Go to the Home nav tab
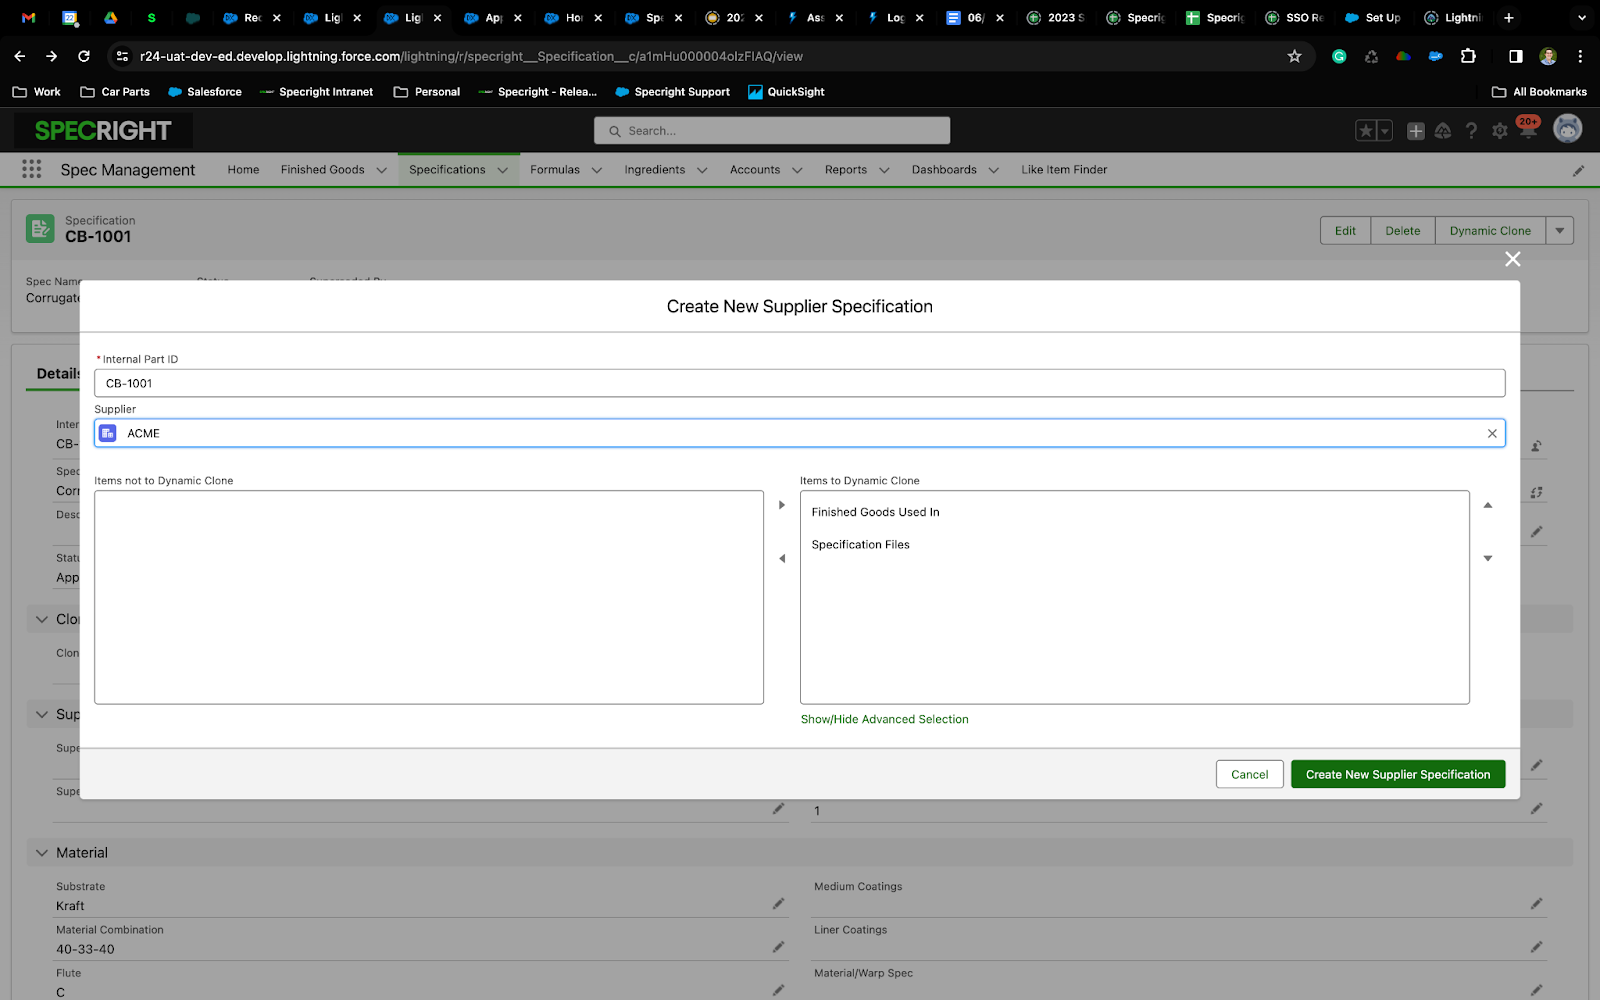The image size is (1600, 1000). pos(243,170)
